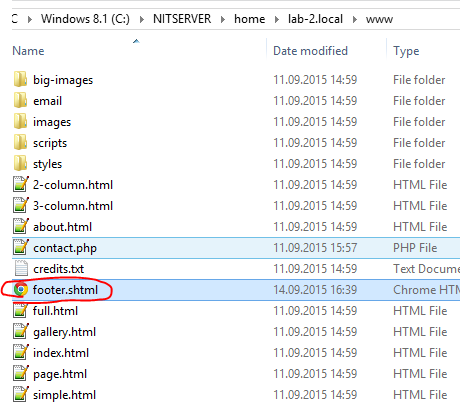This screenshot has width=460, height=407.
Task: Select the styles folder name
Action: pos(47,164)
